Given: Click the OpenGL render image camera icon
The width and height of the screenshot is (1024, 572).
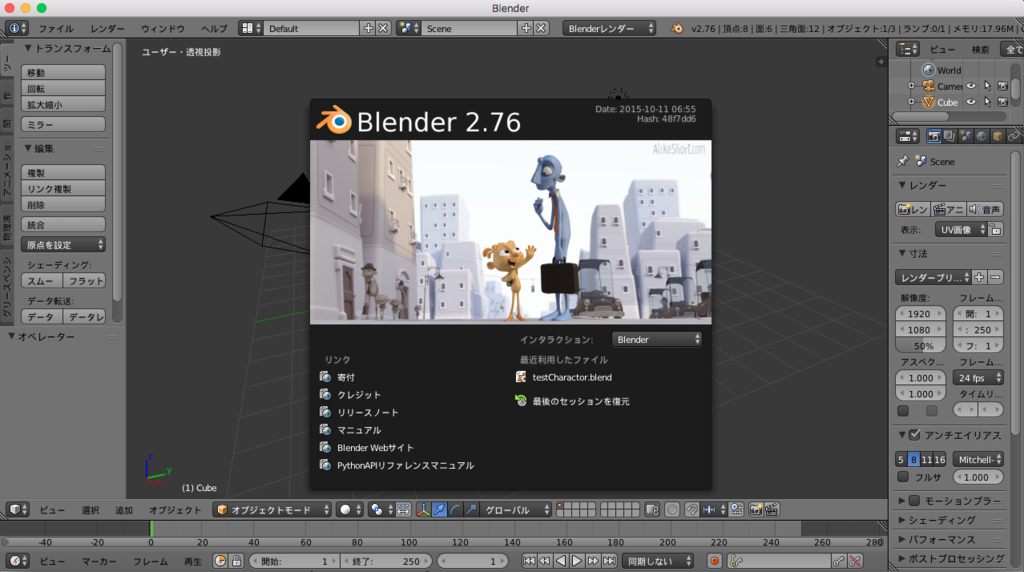Looking at the screenshot, I should click(756, 510).
